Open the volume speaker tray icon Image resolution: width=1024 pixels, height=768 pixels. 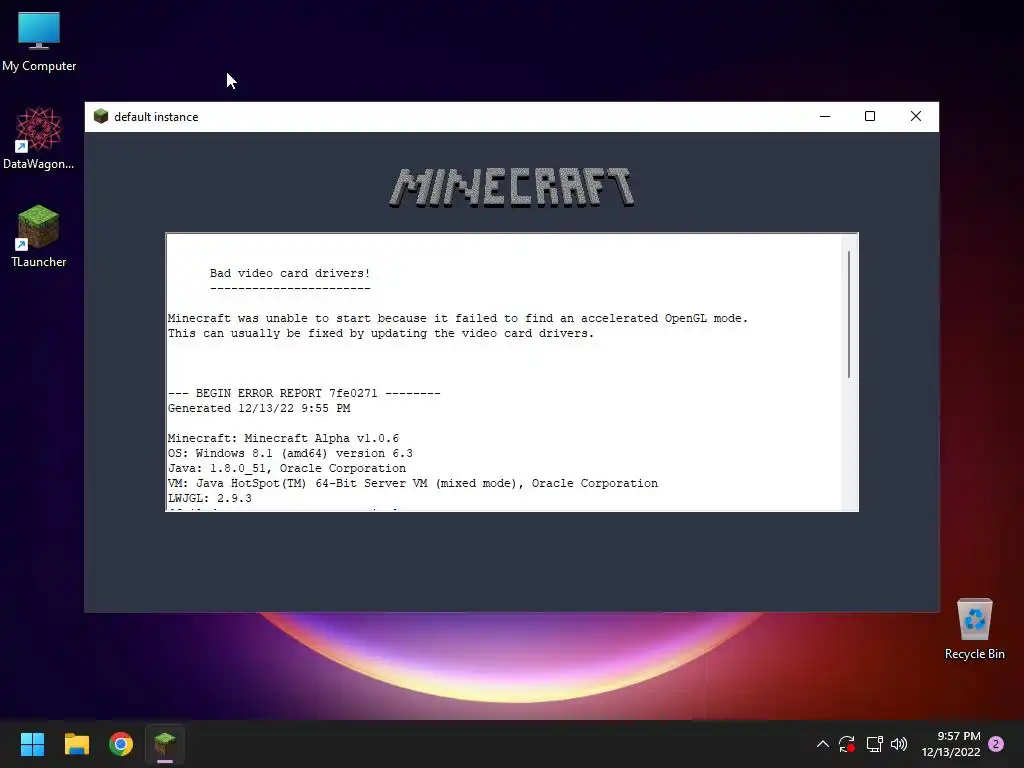click(899, 744)
